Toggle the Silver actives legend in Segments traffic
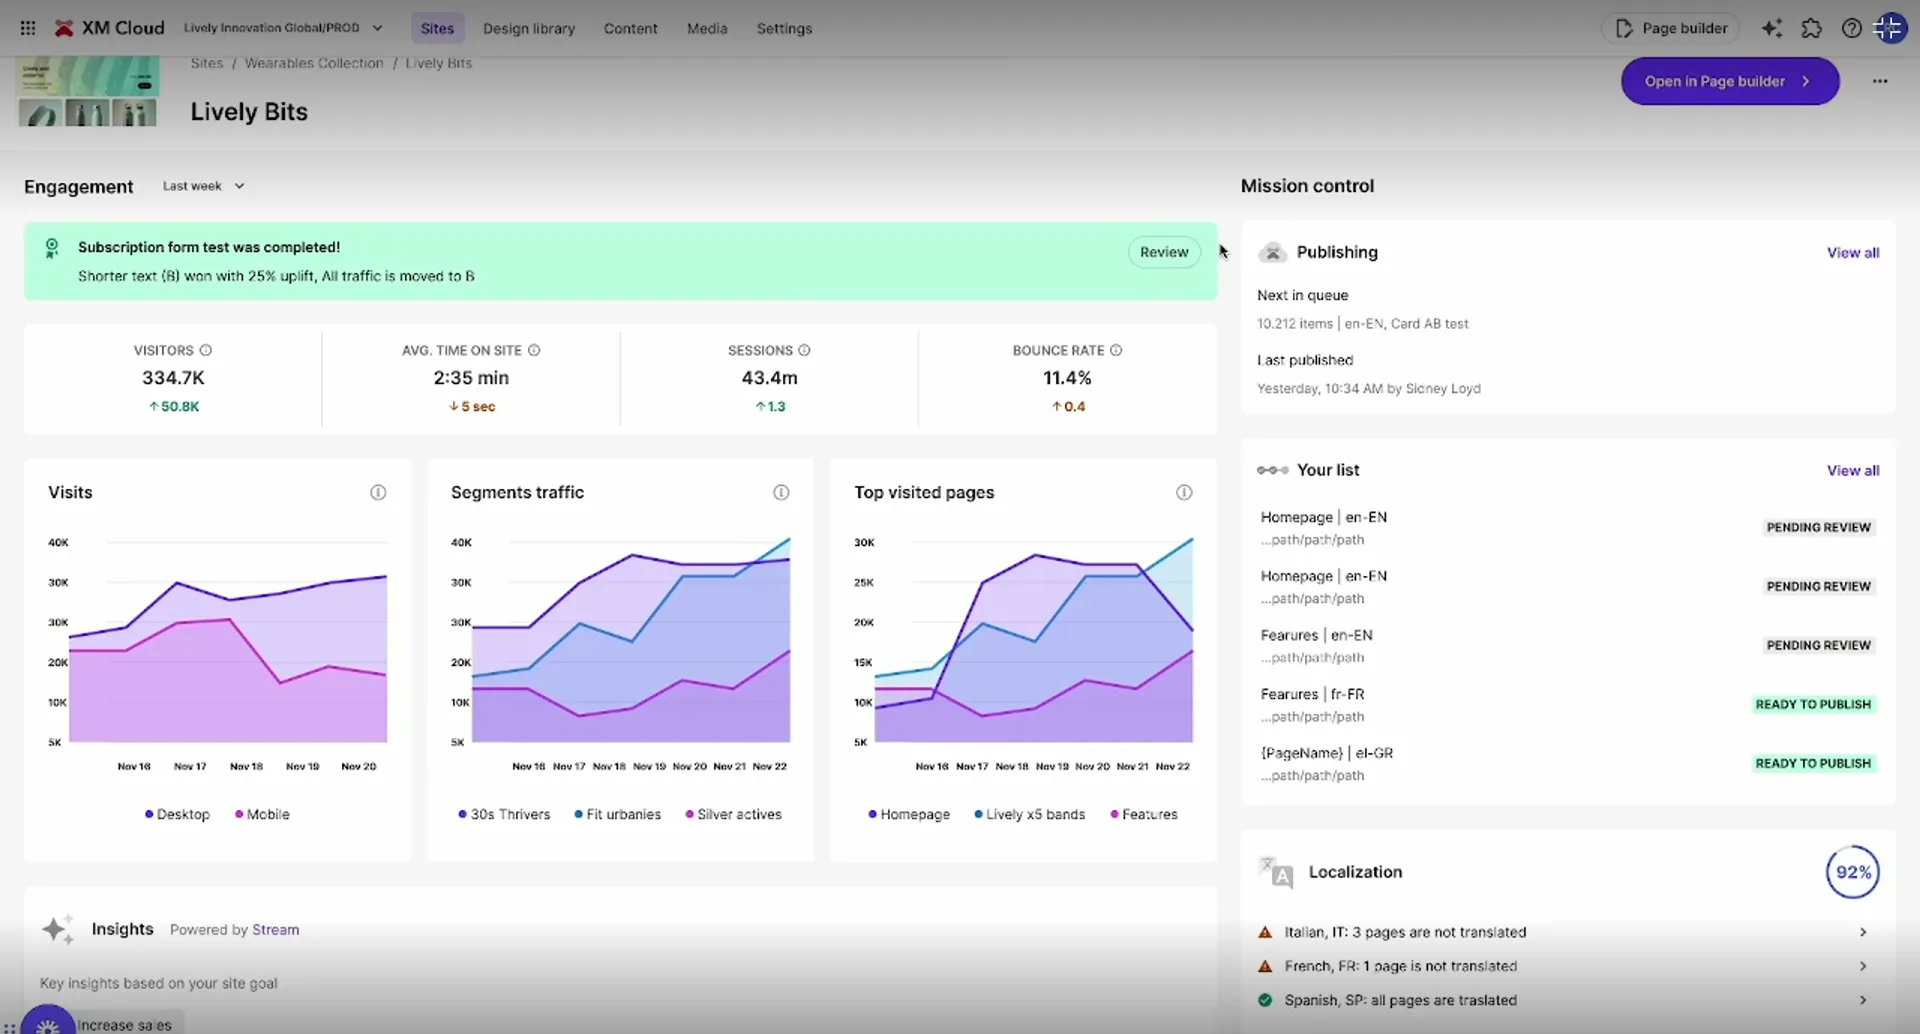Screen dimensions: 1920x1034 tap(733, 814)
